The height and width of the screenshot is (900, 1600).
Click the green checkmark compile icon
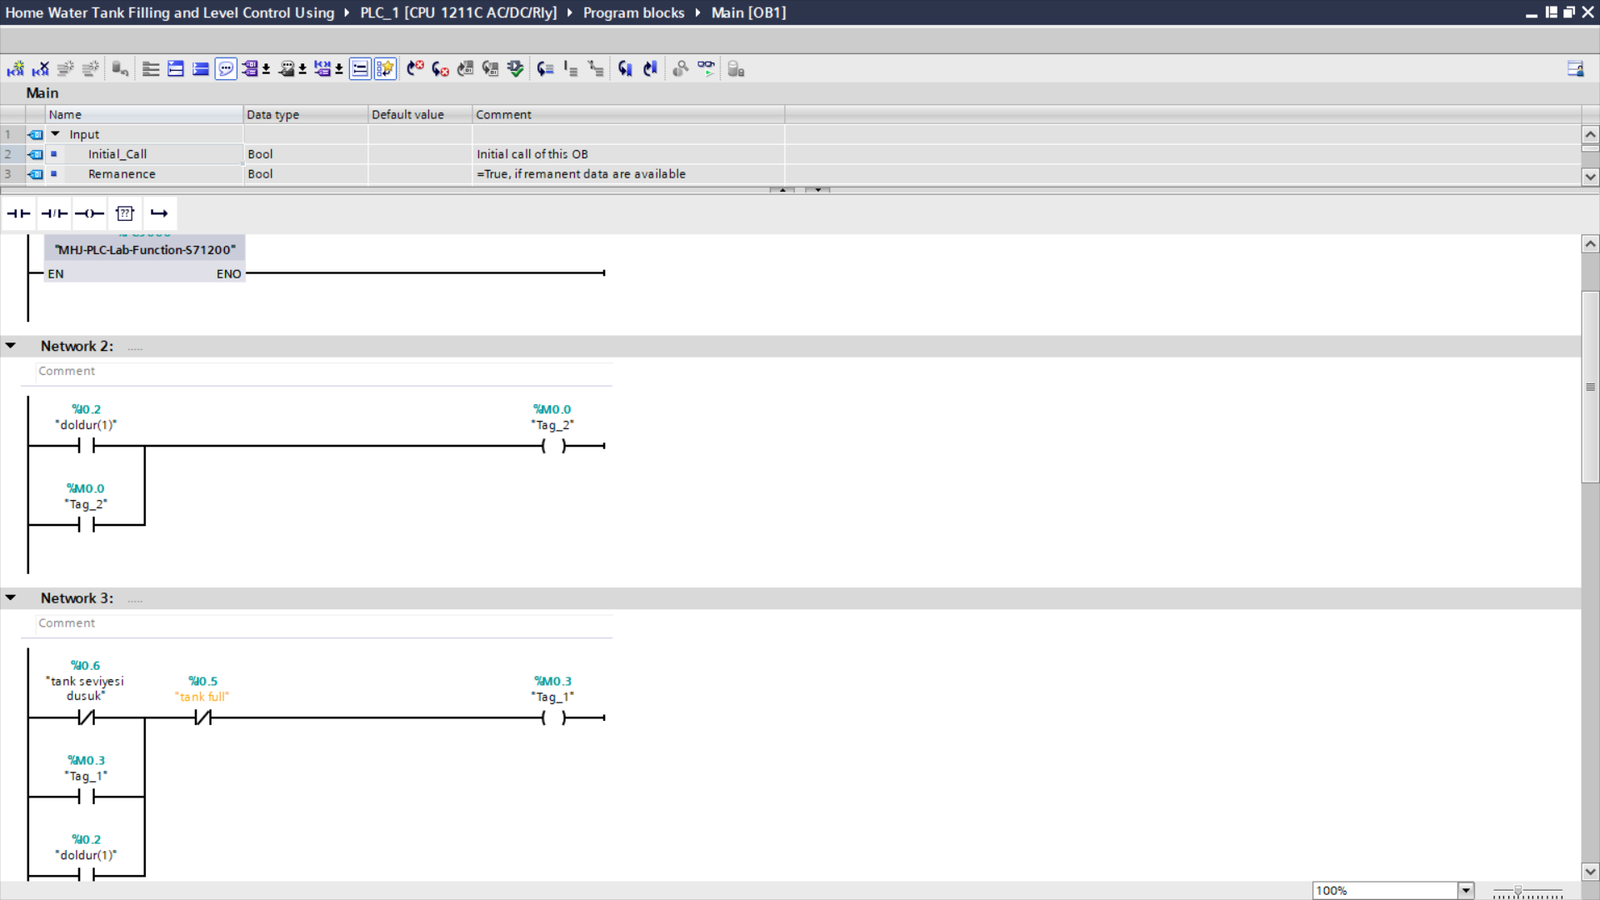(515, 69)
